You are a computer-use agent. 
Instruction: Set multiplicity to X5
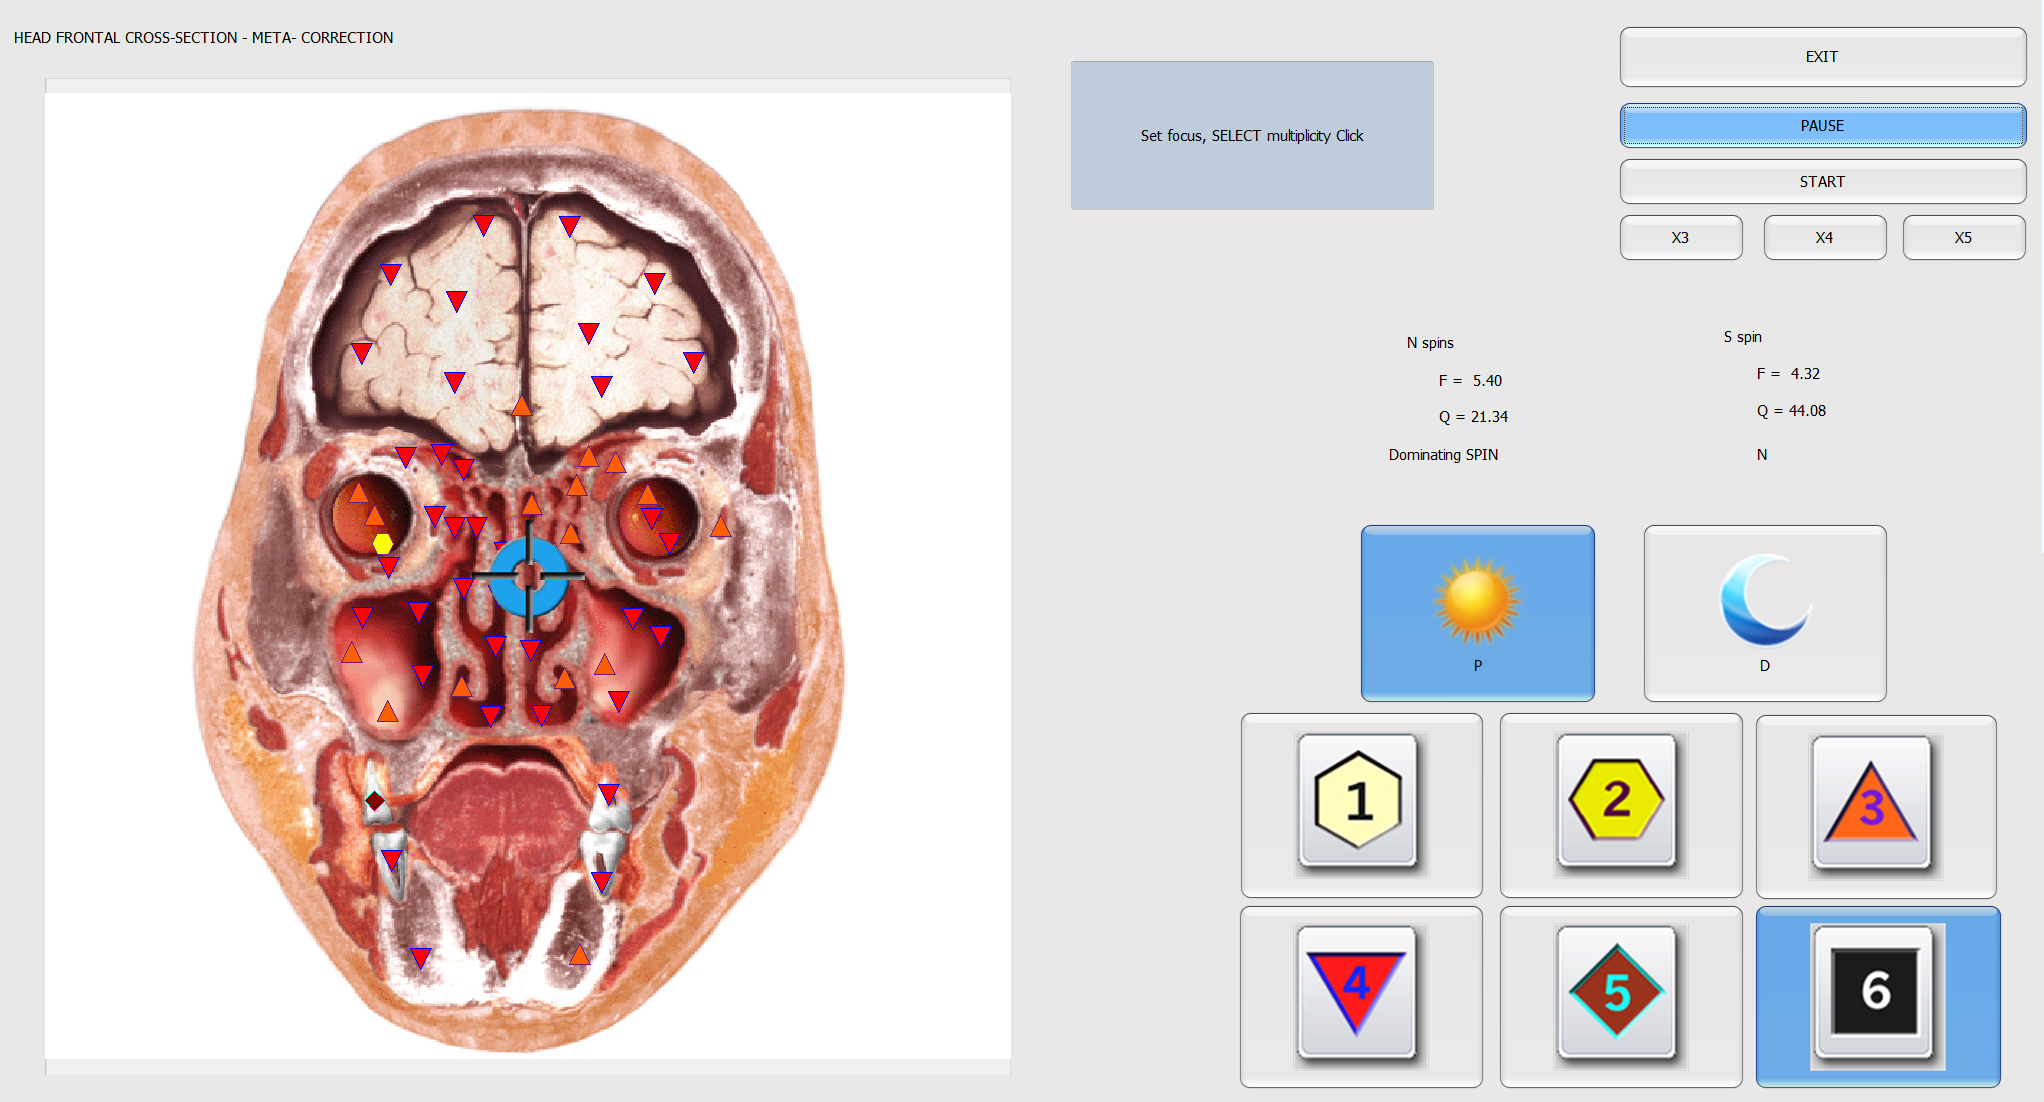point(1963,238)
